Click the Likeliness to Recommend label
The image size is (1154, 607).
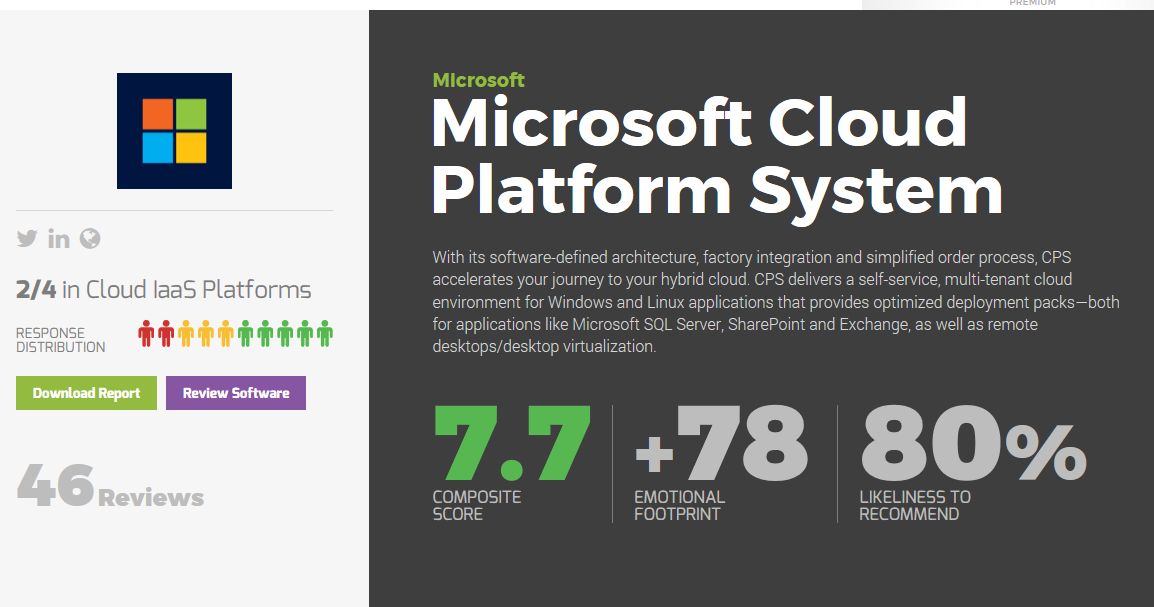point(914,505)
